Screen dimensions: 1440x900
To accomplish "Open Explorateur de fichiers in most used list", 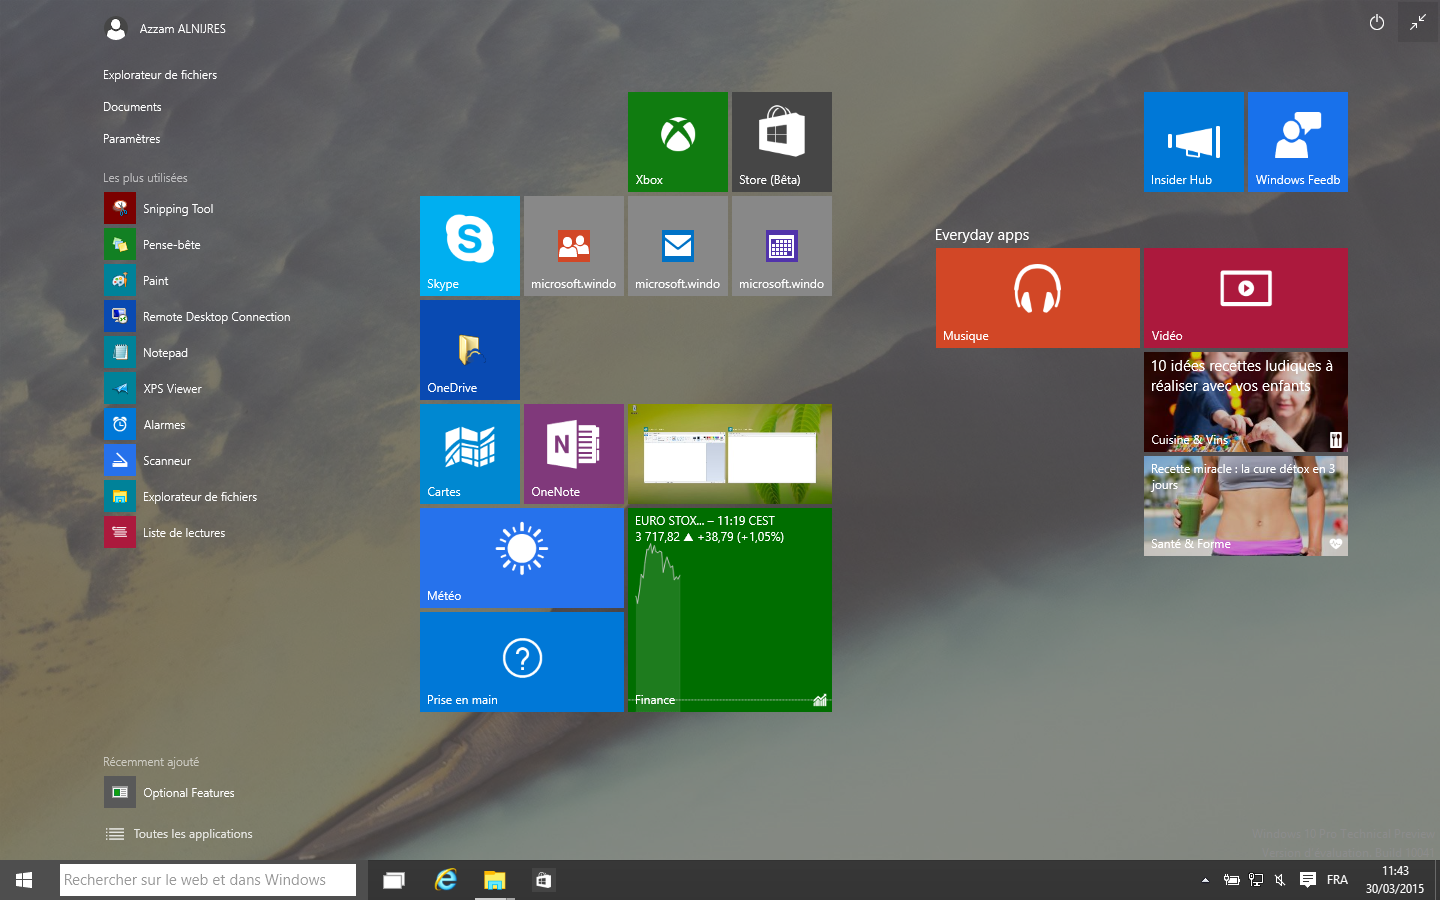I will click(180, 496).
